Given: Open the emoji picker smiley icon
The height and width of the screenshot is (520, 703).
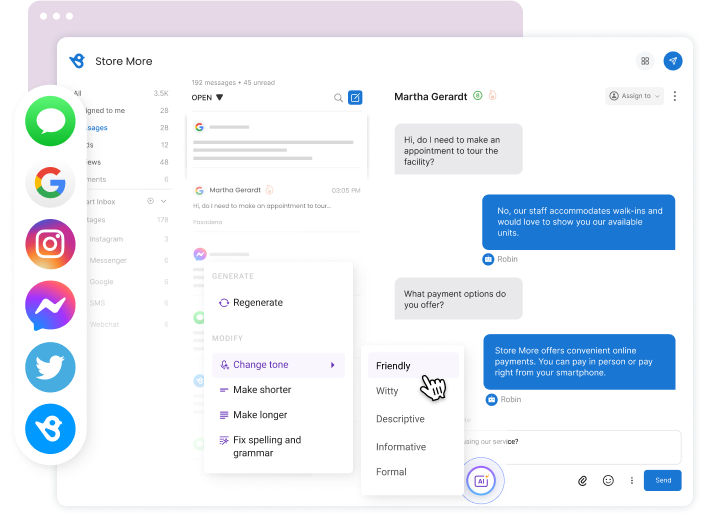Looking at the screenshot, I should click(608, 481).
